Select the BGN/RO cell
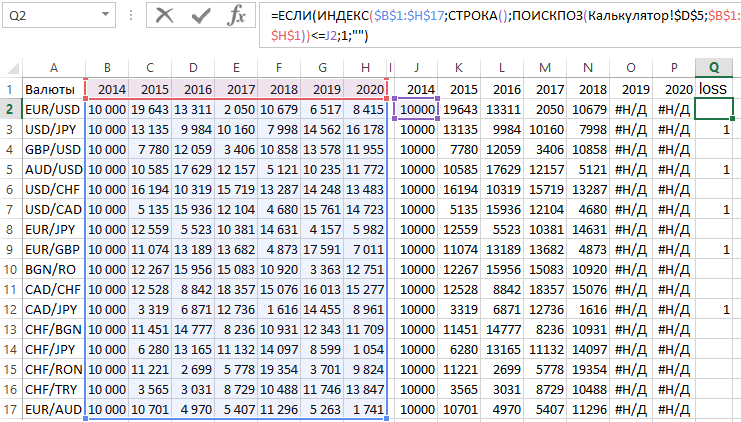 point(54,269)
